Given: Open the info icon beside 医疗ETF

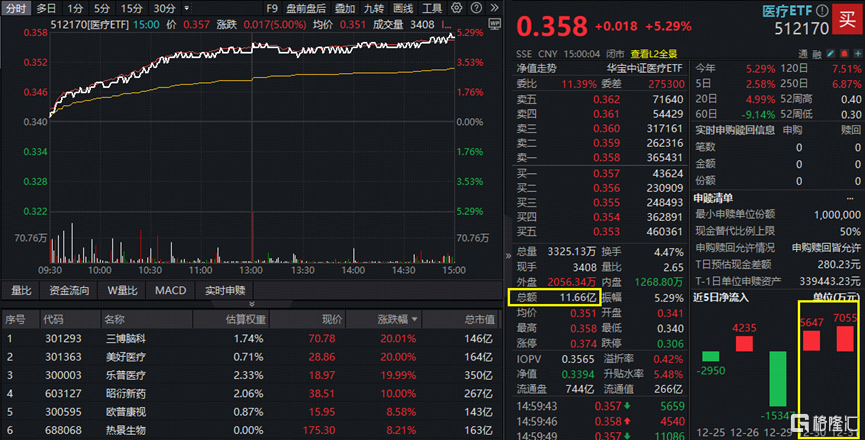Looking at the screenshot, I should 822,10.
